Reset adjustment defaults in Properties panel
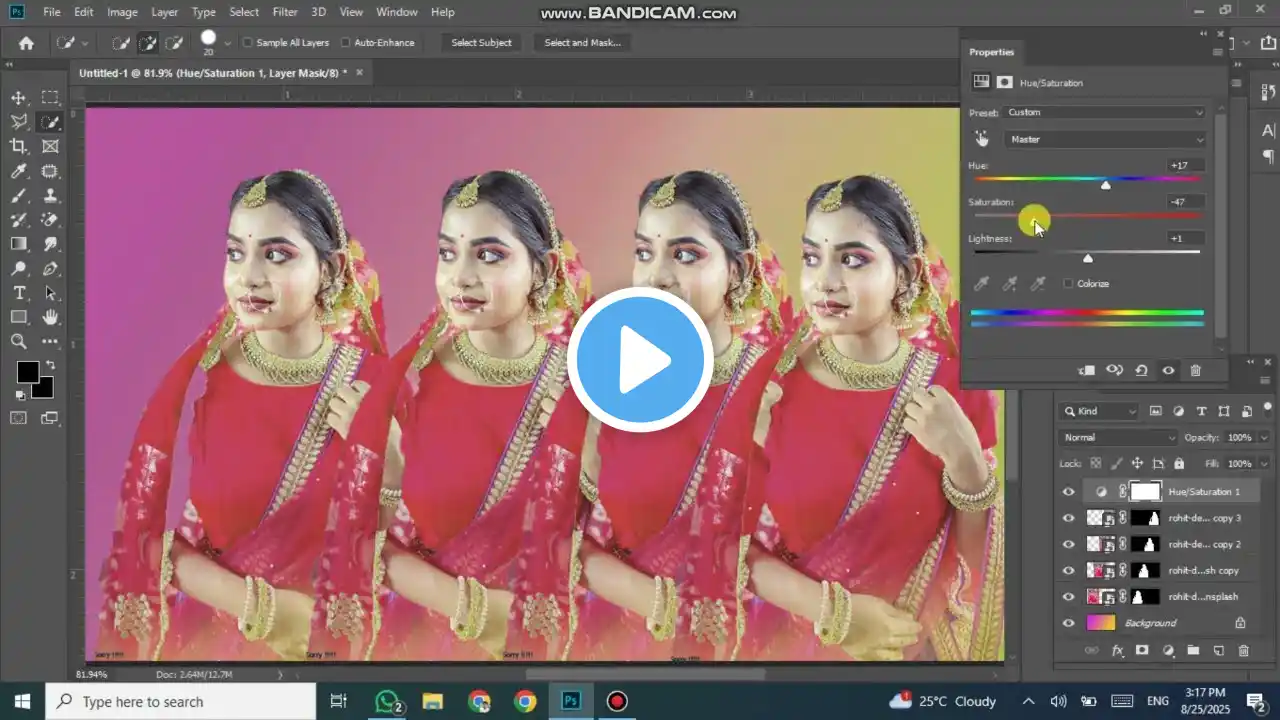 click(1141, 371)
